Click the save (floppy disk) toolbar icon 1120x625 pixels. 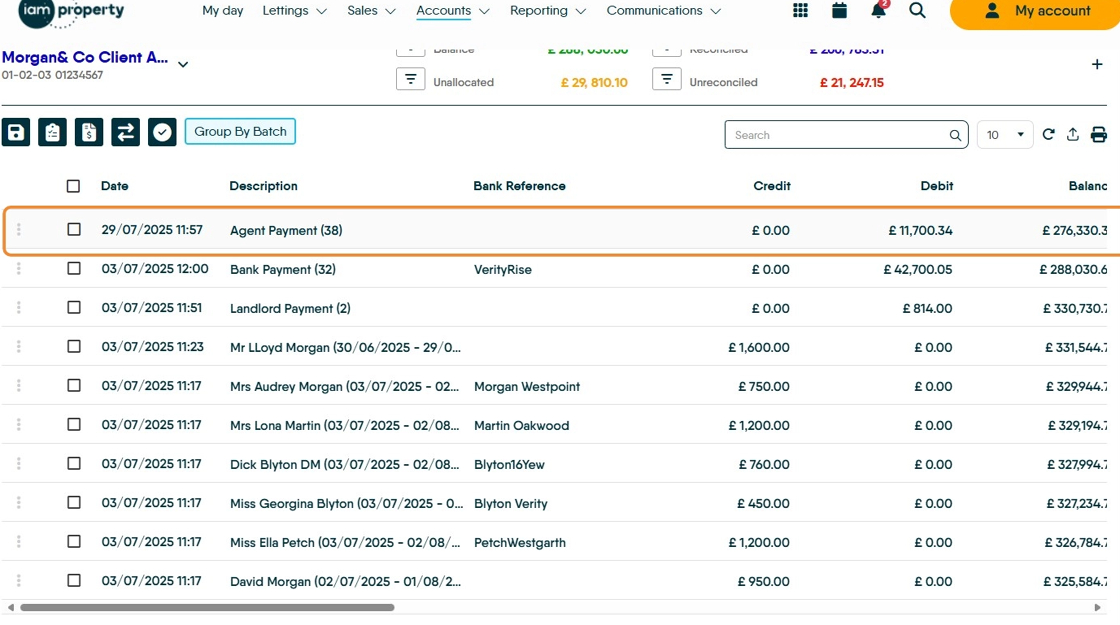(x=16, y=132)
